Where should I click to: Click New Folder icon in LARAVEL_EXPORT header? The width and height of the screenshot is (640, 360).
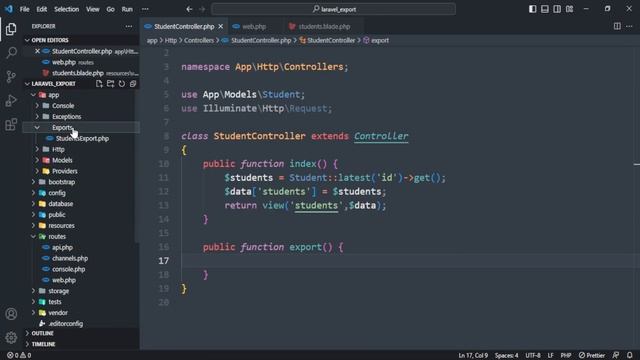coord(110,84)
